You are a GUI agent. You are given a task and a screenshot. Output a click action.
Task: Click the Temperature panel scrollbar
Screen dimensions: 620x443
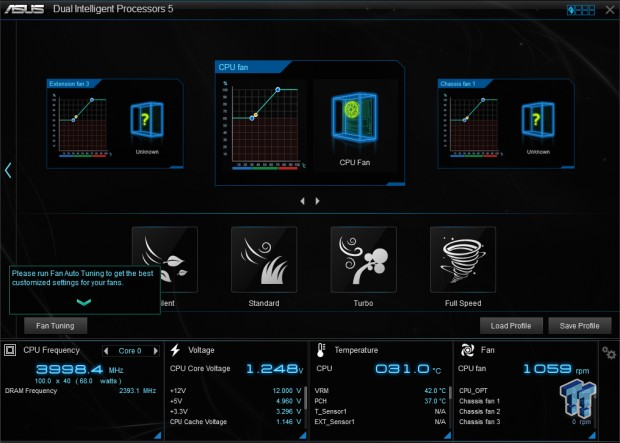(x=450, y=393)
